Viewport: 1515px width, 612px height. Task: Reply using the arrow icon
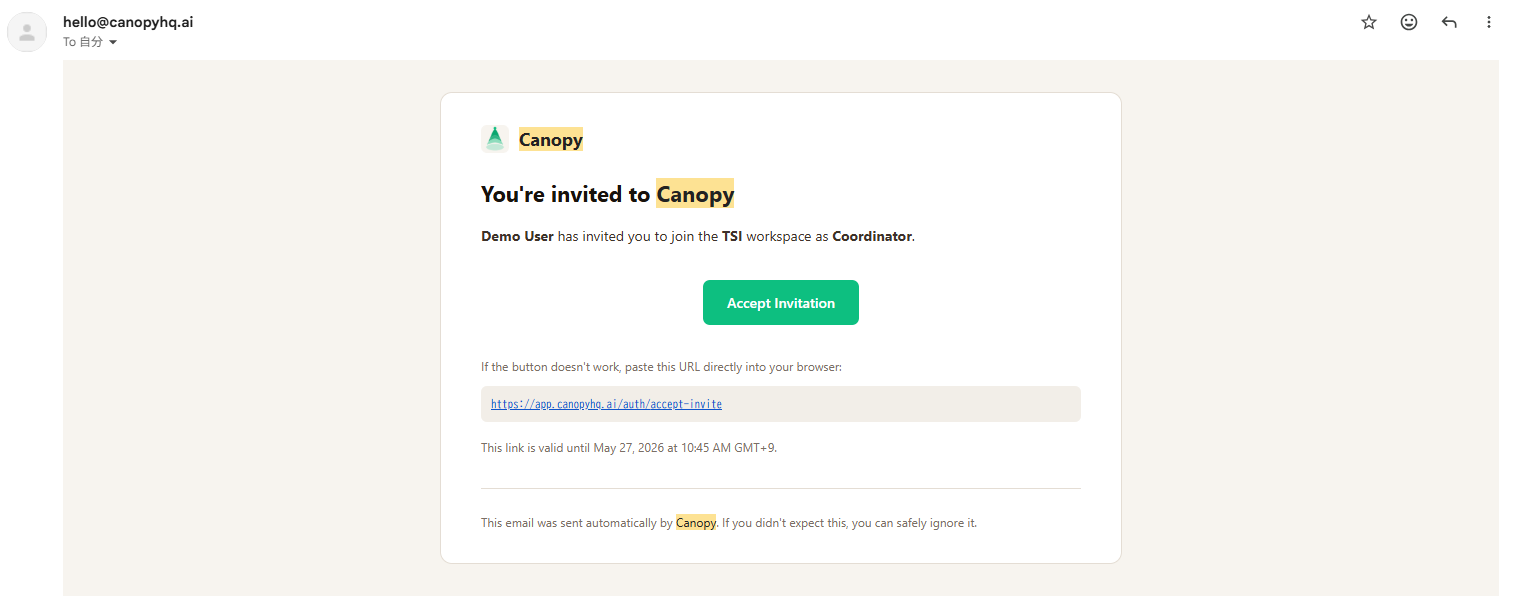tap(1449, 22)
